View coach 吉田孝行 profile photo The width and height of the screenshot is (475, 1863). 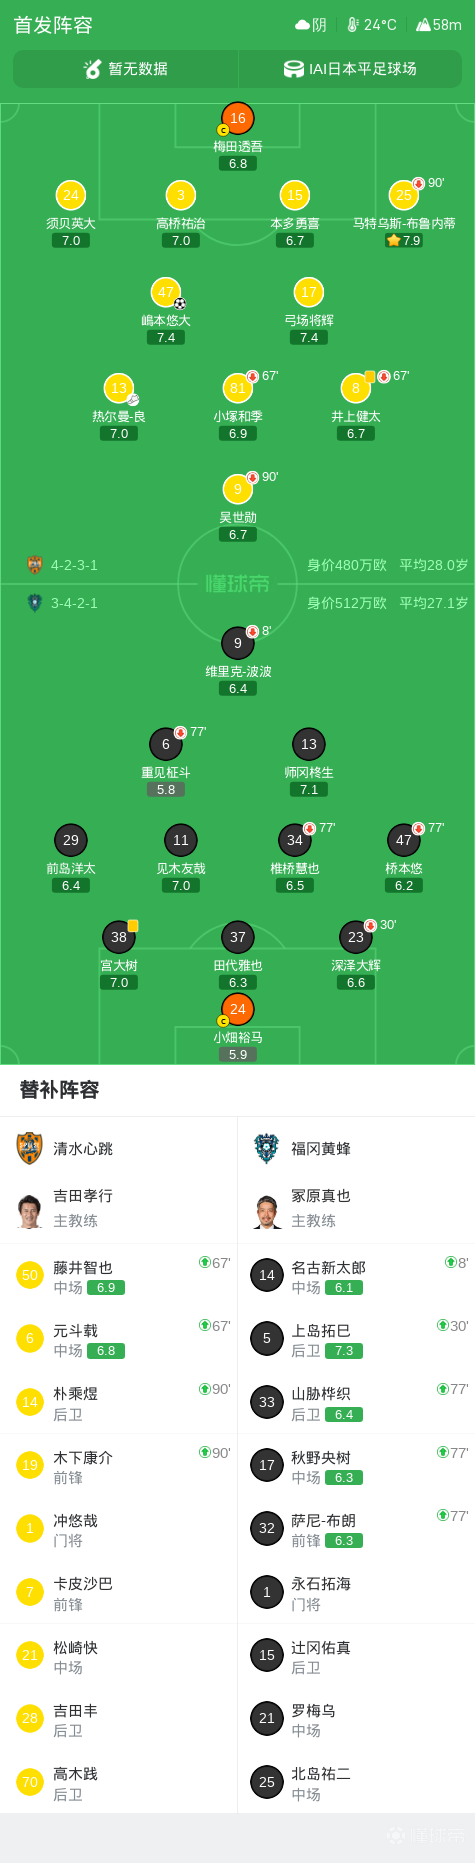pos(30,1208)
